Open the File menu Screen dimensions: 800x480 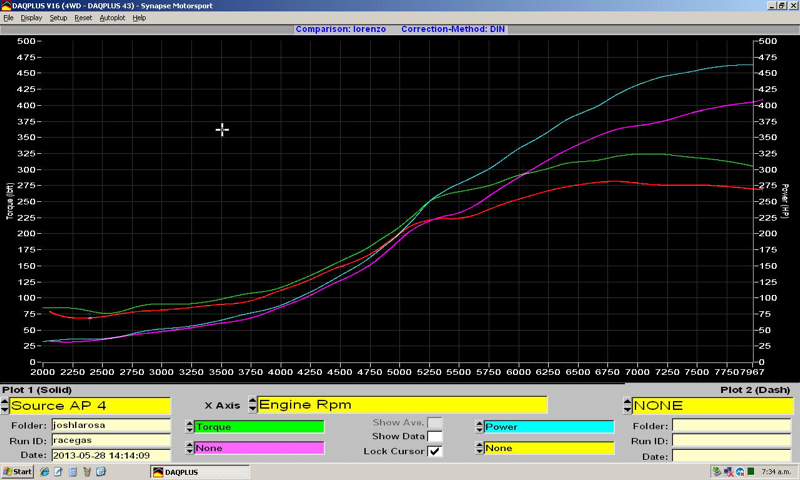pyautogui.click(x=8, y=18)
